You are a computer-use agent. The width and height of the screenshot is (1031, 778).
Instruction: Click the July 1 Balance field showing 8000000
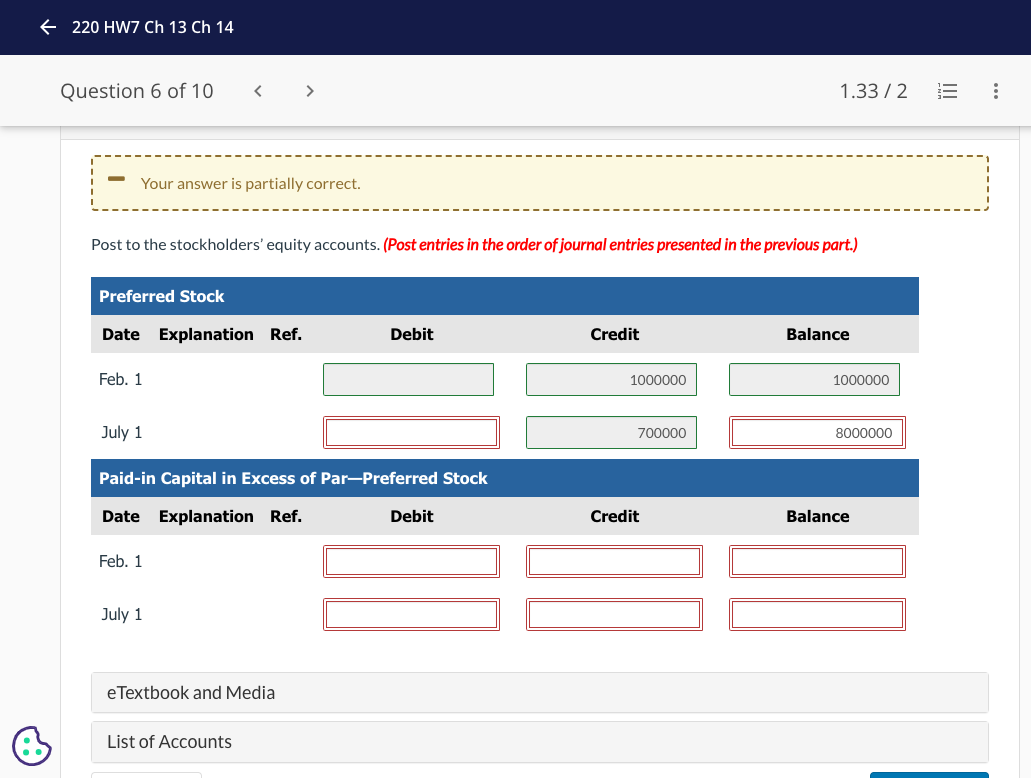[816, 431]
